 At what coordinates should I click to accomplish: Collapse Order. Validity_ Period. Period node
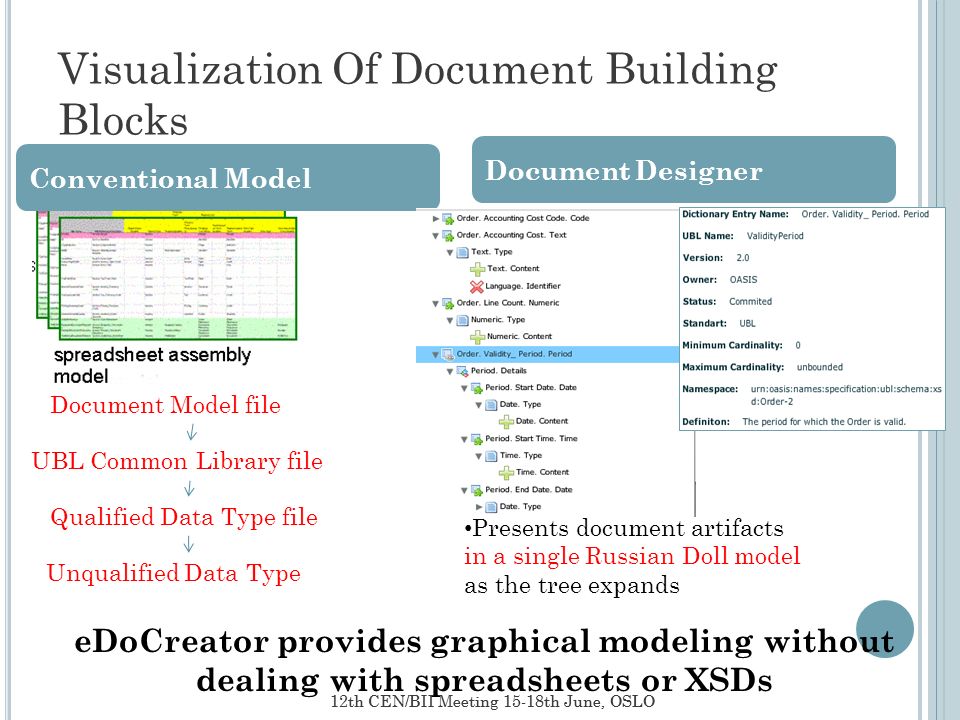click(x=435, y=354)
